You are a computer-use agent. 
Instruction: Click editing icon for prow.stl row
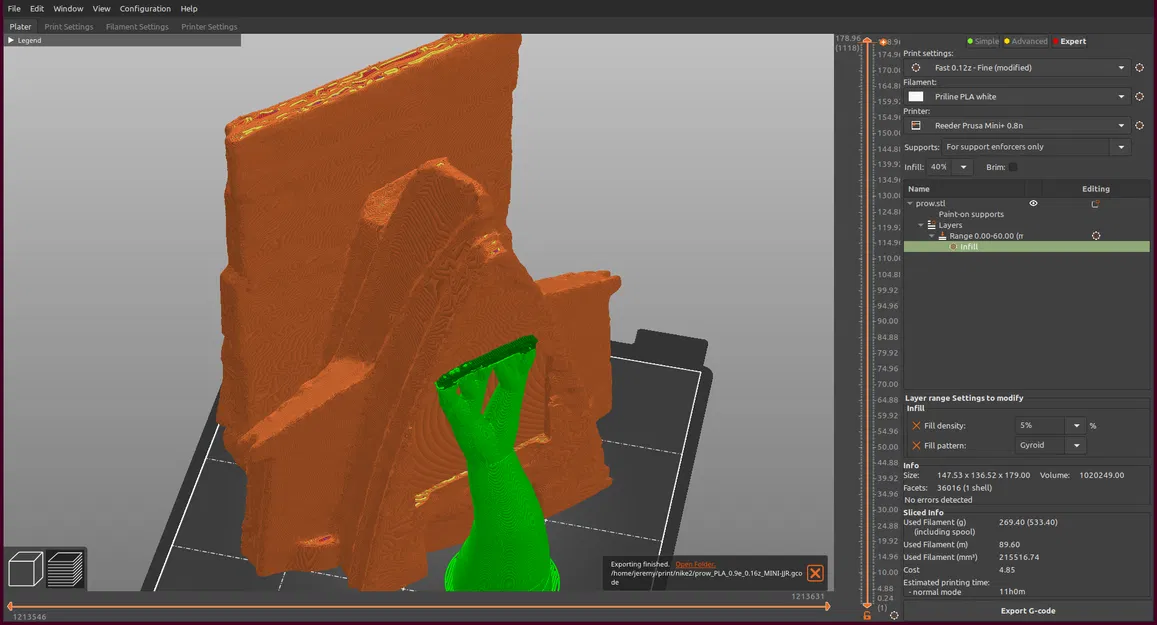tap(1095, 204)
